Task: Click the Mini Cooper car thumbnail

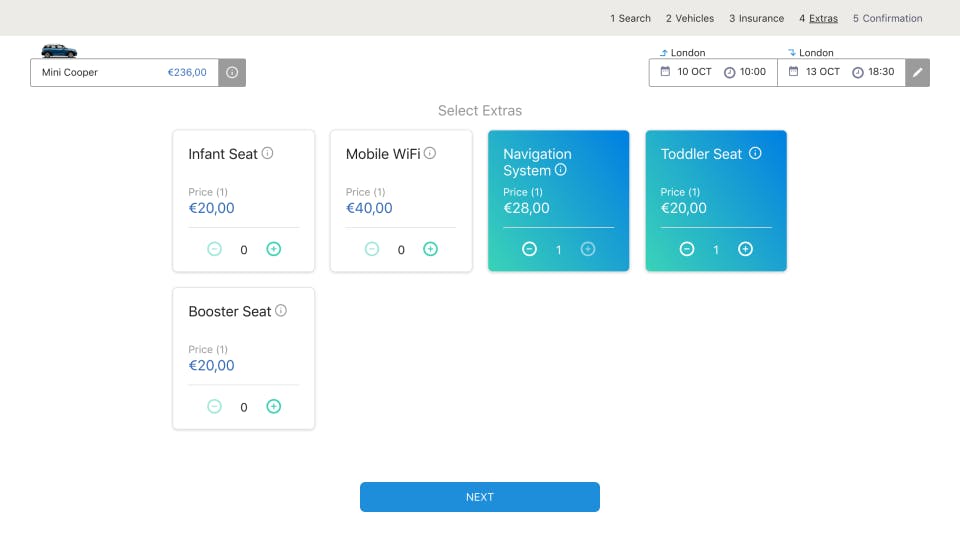Action: tap(59, 51)
